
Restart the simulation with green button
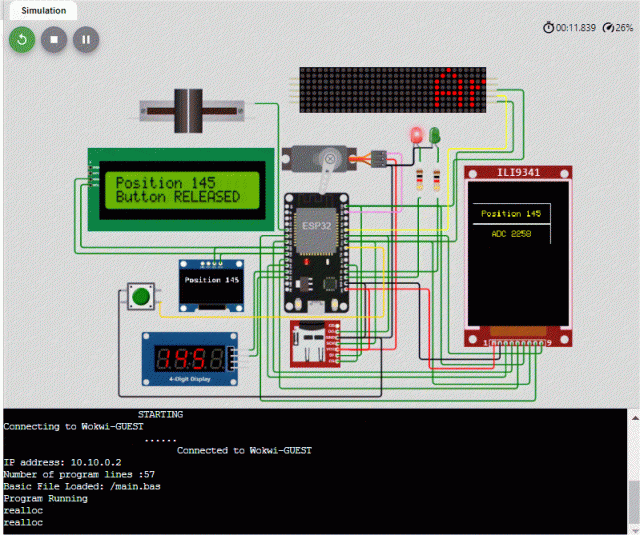[22, 40]
